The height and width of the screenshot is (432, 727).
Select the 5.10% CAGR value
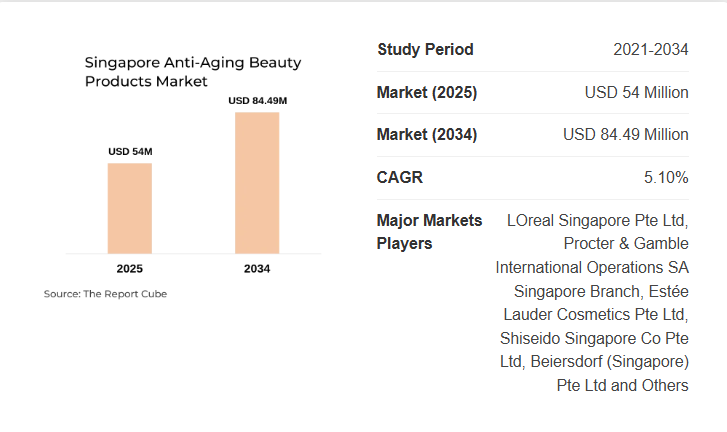[x=666, y=178]
